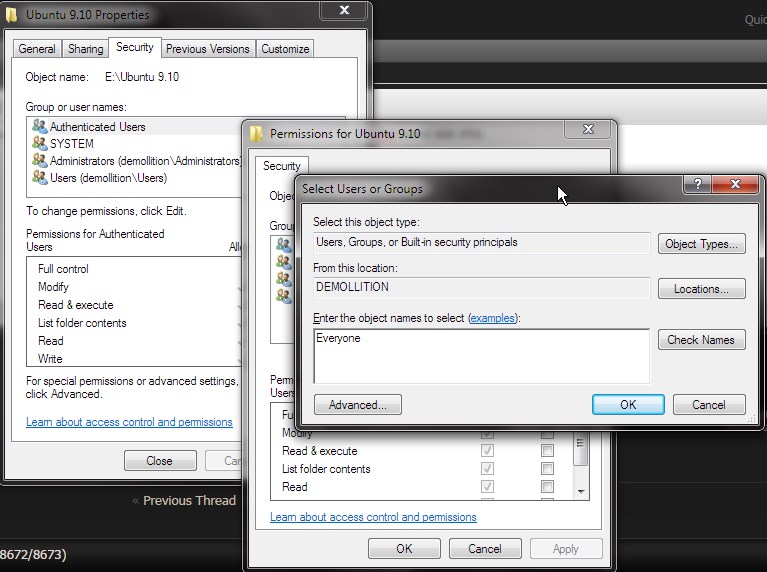Toggle List folder contents Allow checkbox
767x572 pixels.
[487, 468]
